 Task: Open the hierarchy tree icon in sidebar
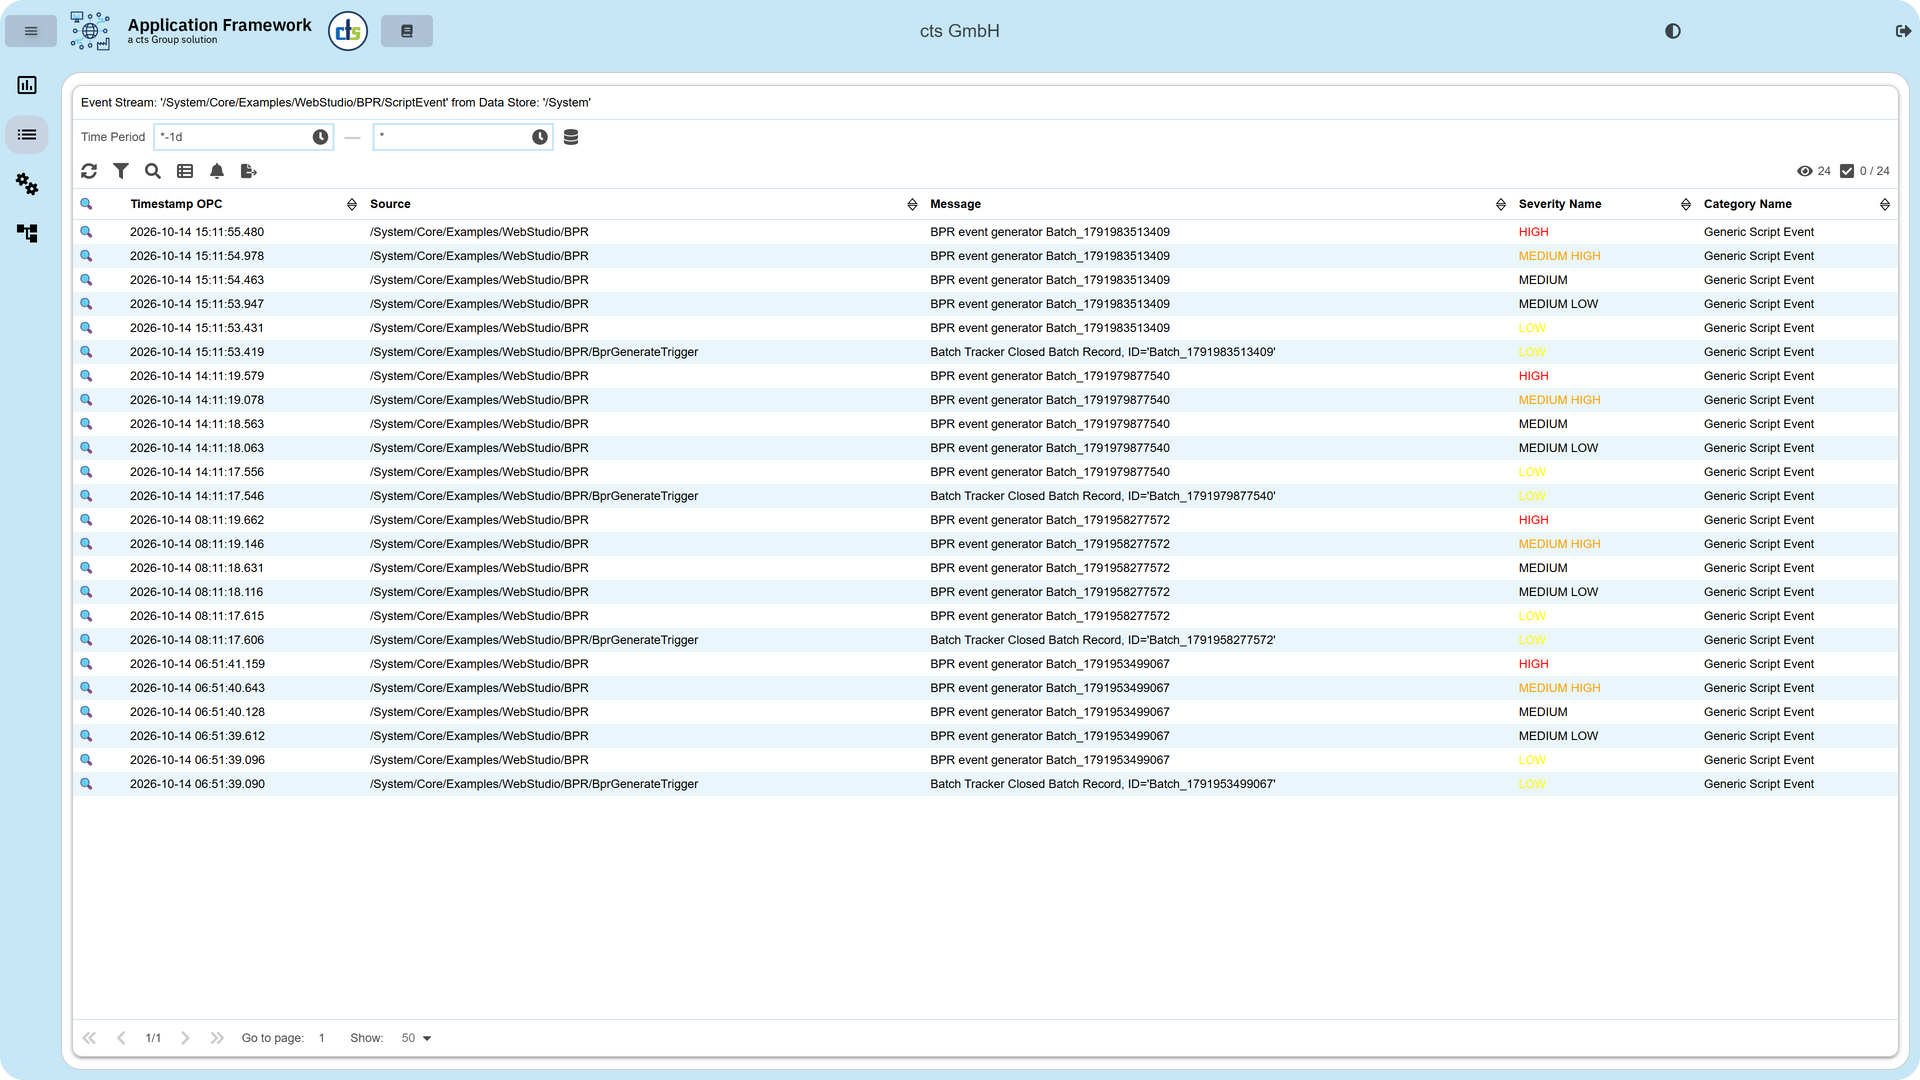(27, 233)
